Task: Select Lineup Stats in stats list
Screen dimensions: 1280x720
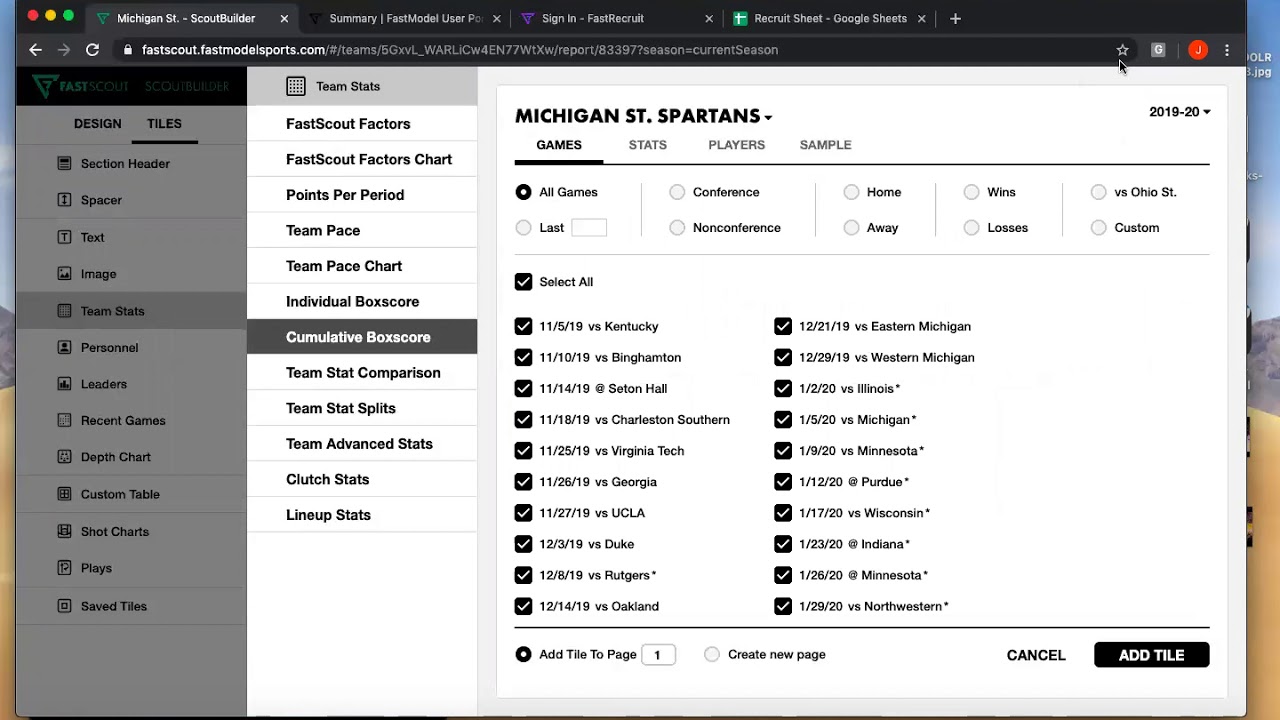Action: (362, 515)
